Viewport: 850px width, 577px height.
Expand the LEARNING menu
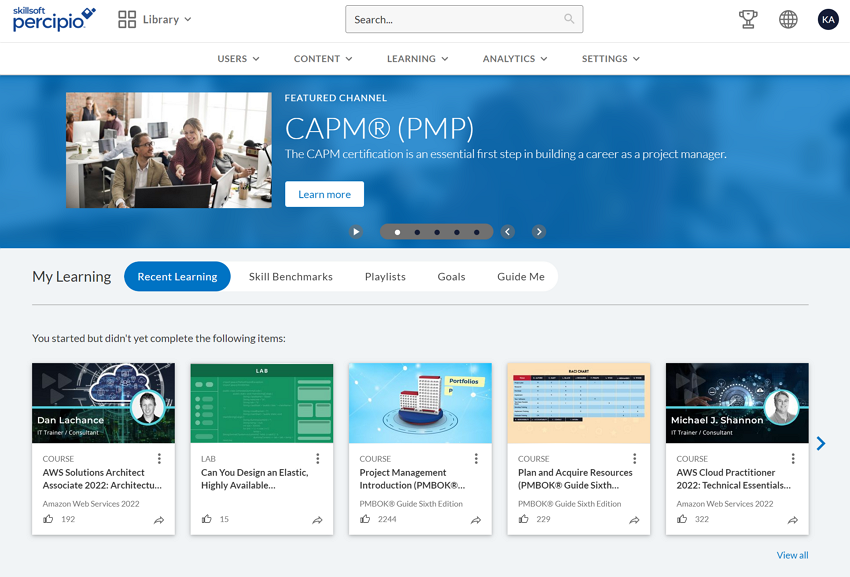coord(417,59)
